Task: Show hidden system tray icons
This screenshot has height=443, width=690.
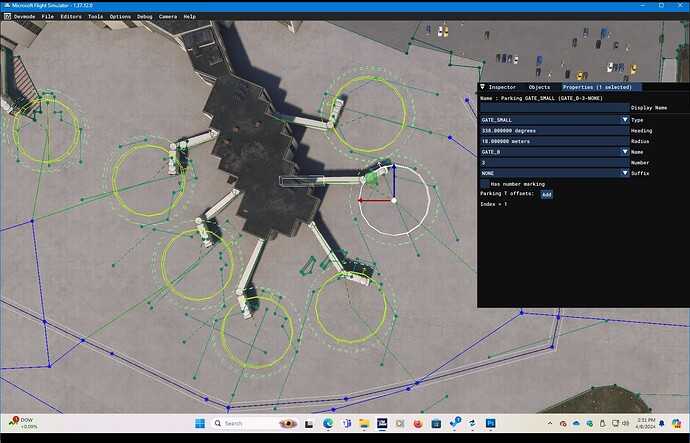Action: tap(550, 423)
